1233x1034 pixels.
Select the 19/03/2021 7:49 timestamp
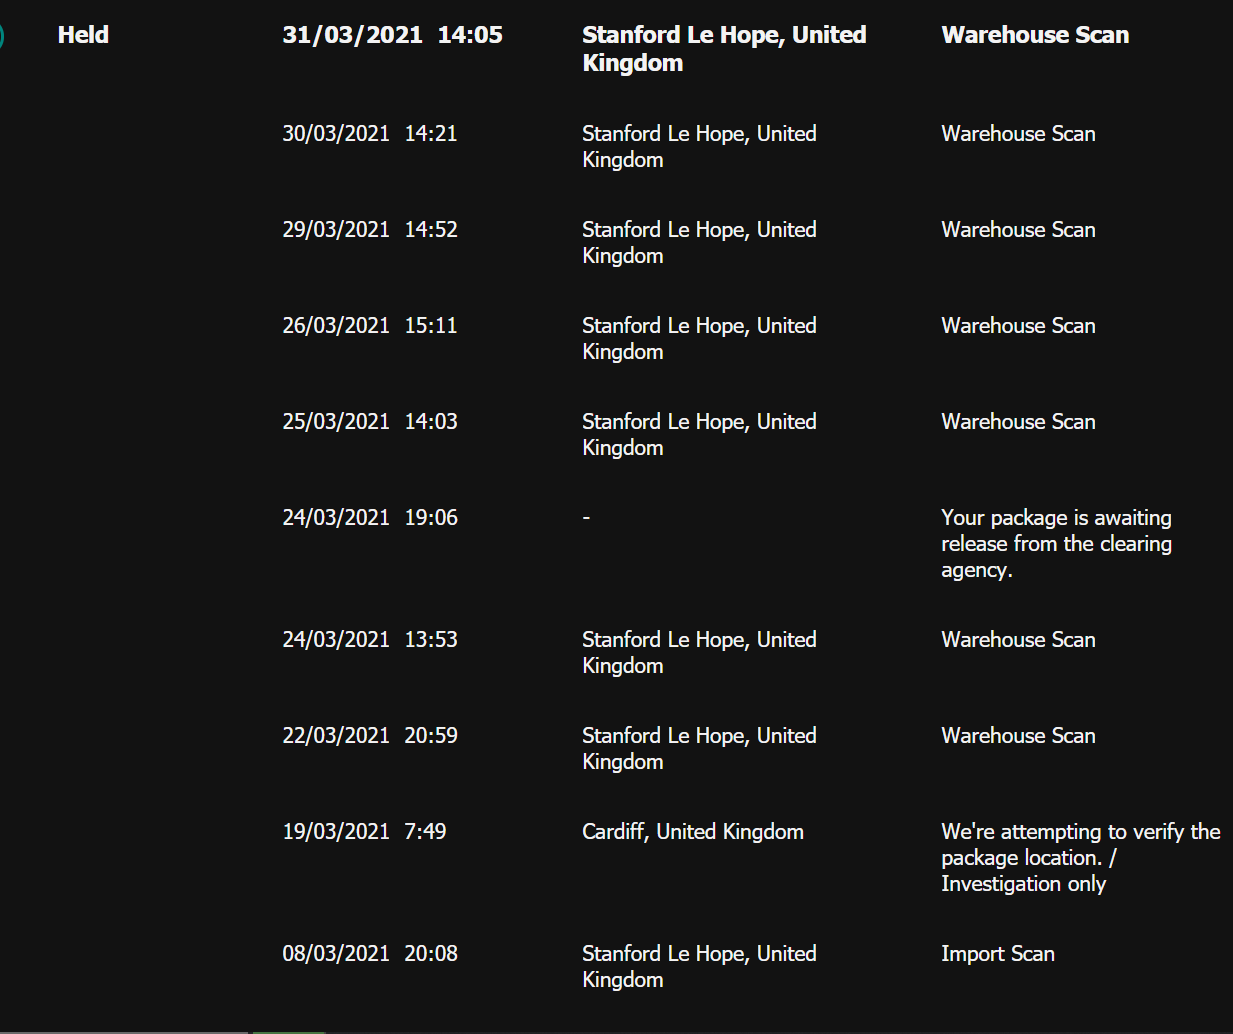click(364, 832)
